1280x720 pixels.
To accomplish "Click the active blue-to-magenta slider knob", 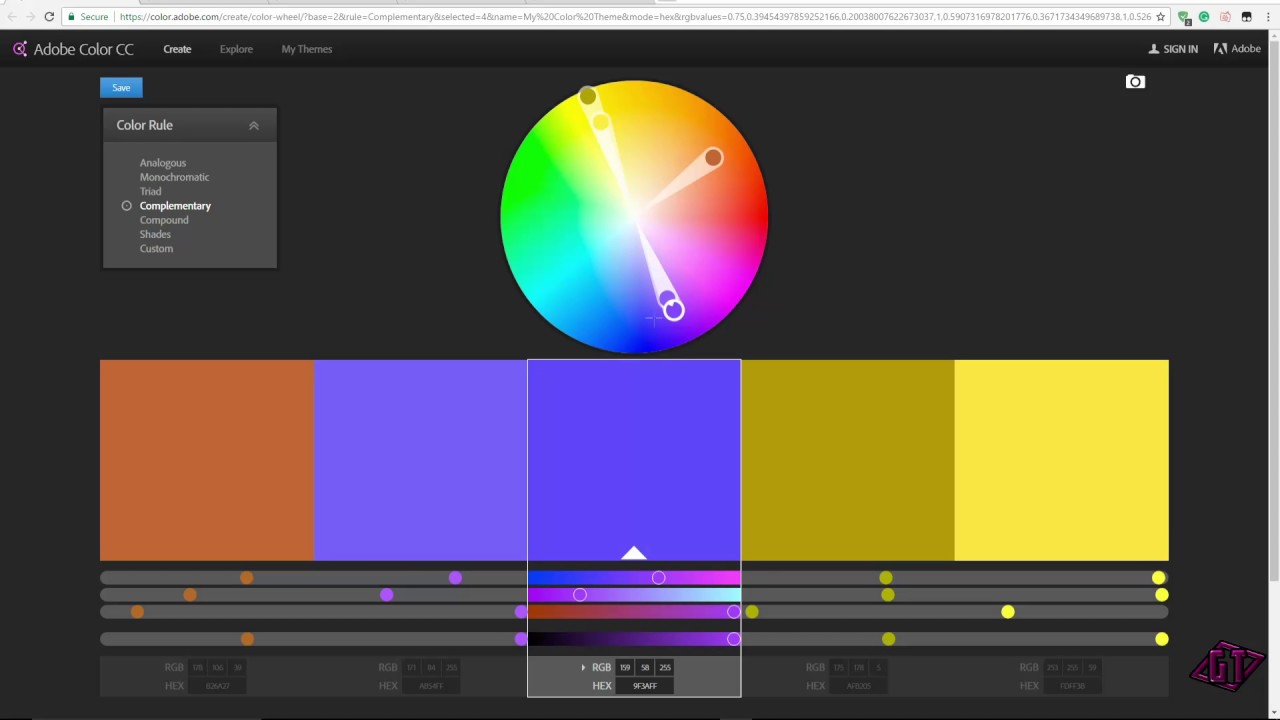I will tap(658, 578).
